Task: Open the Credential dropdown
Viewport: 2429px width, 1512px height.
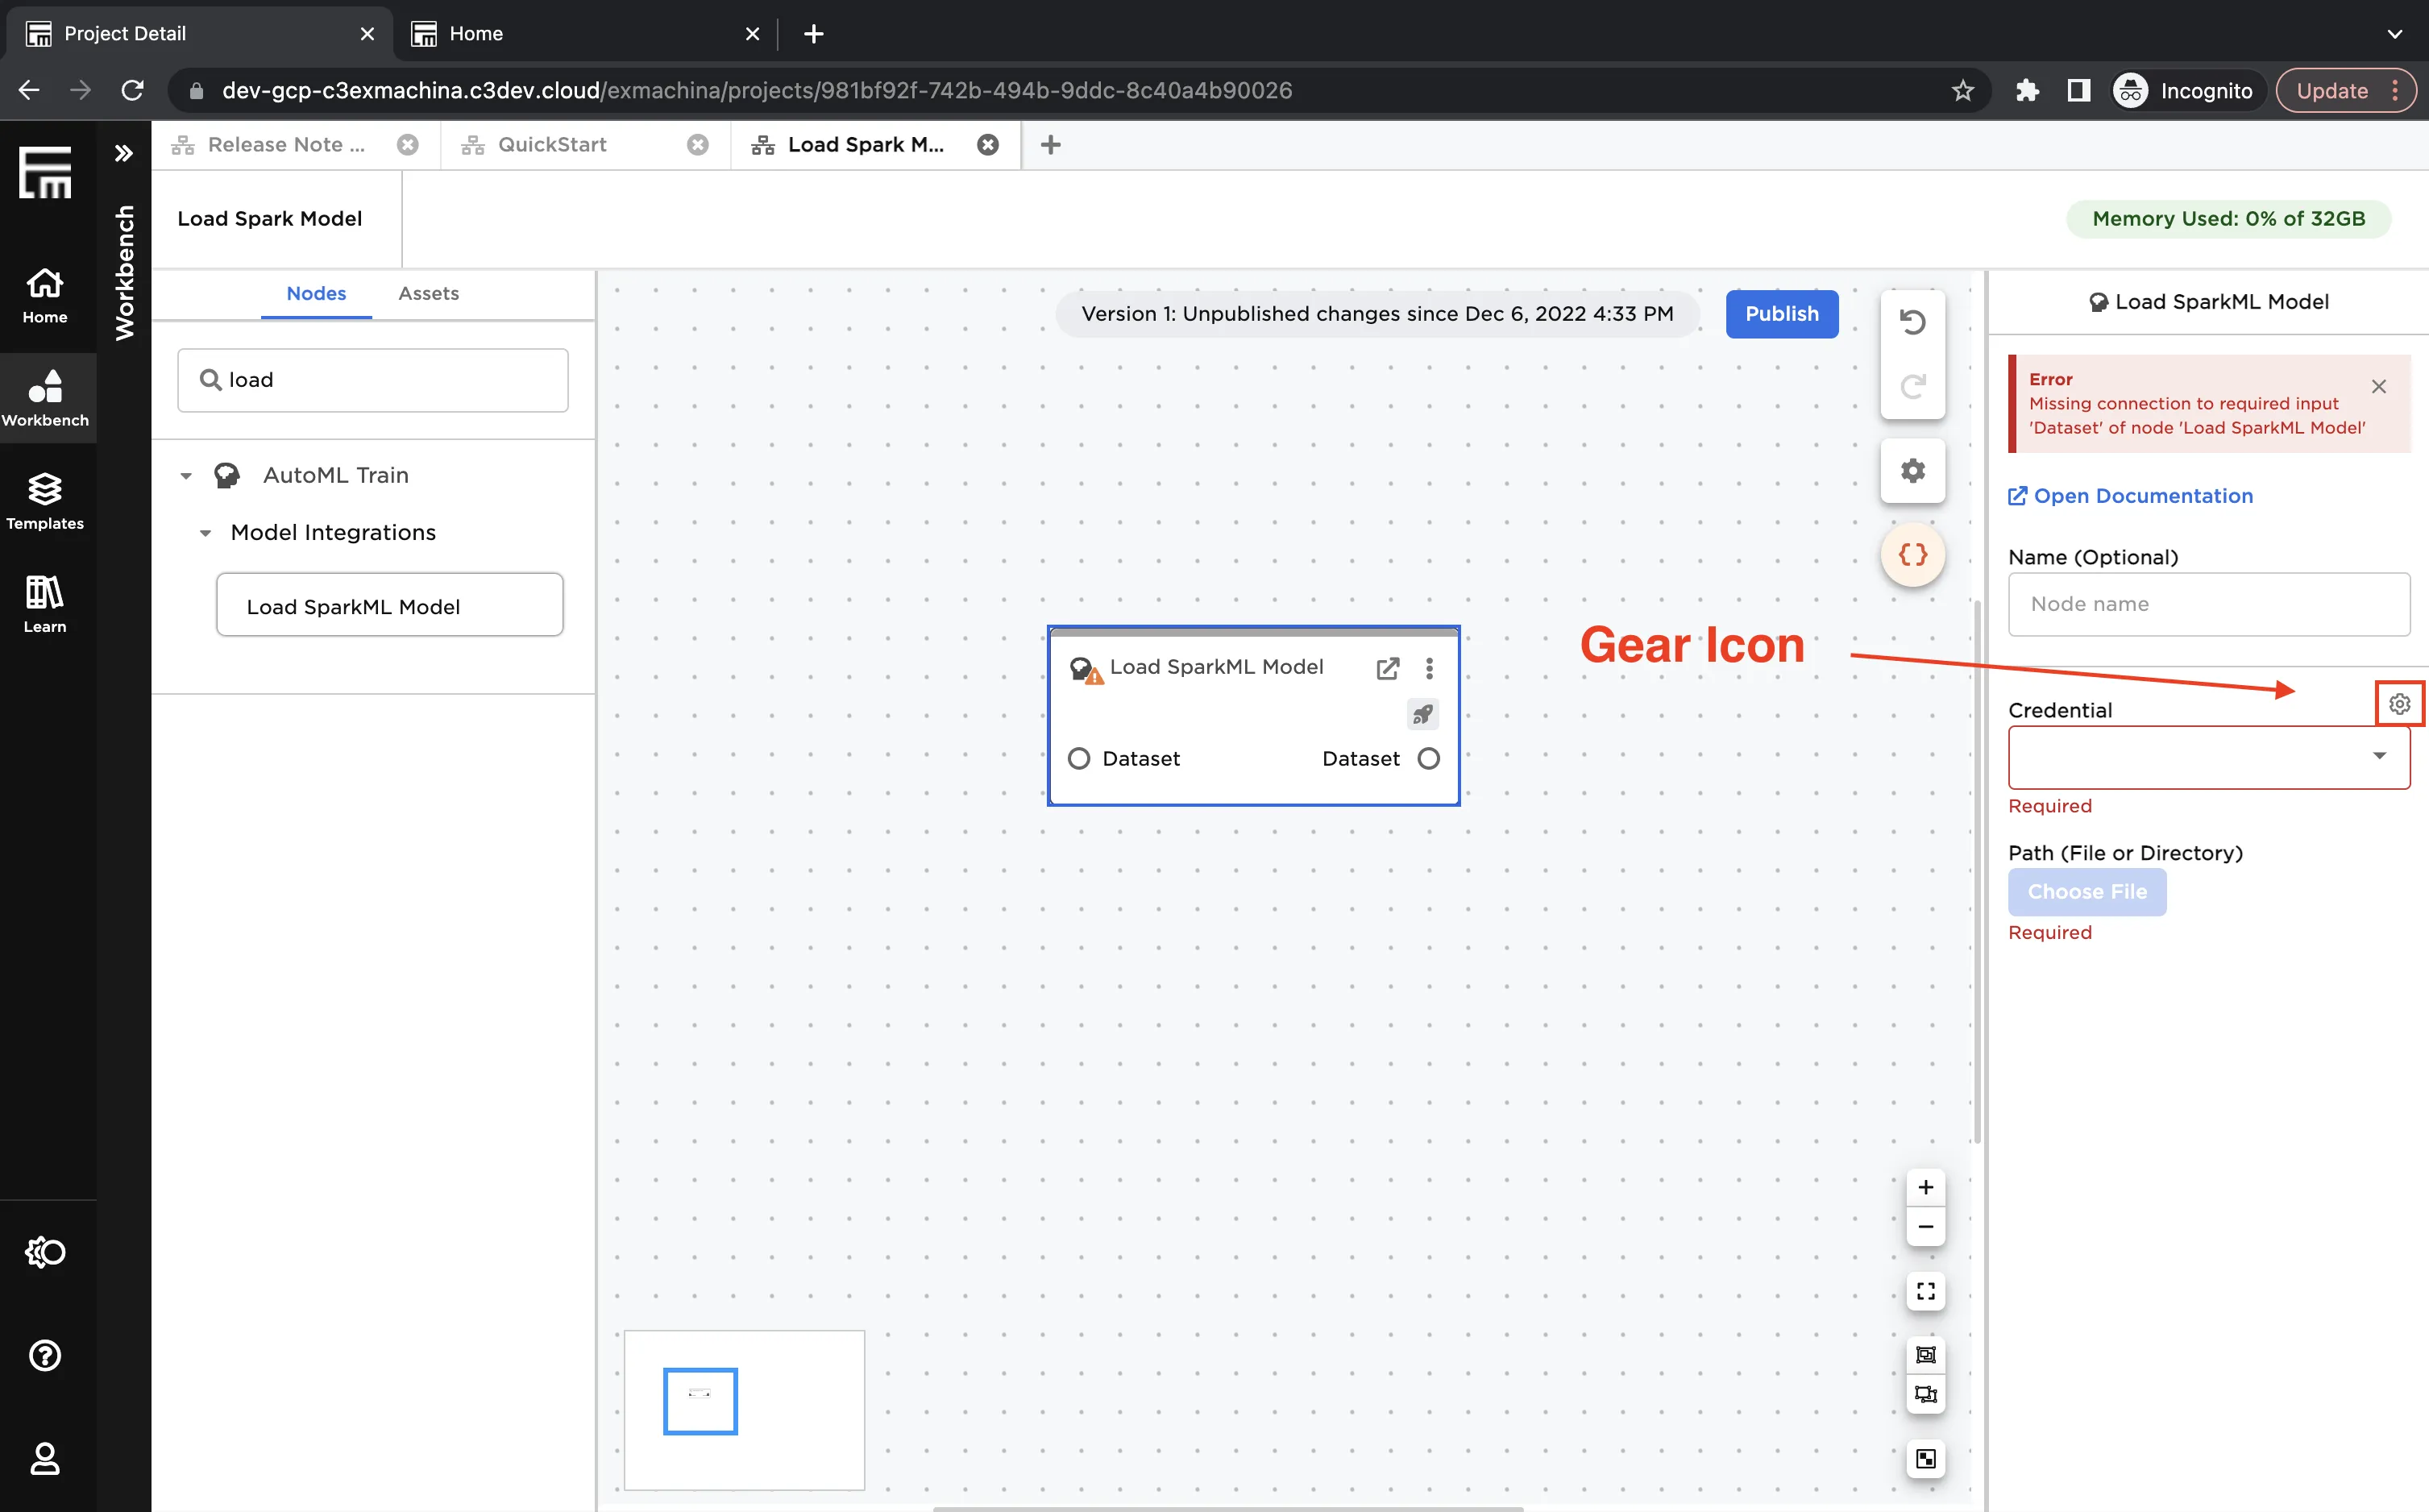Action: pyautogui.click(x=2208, y=758)
